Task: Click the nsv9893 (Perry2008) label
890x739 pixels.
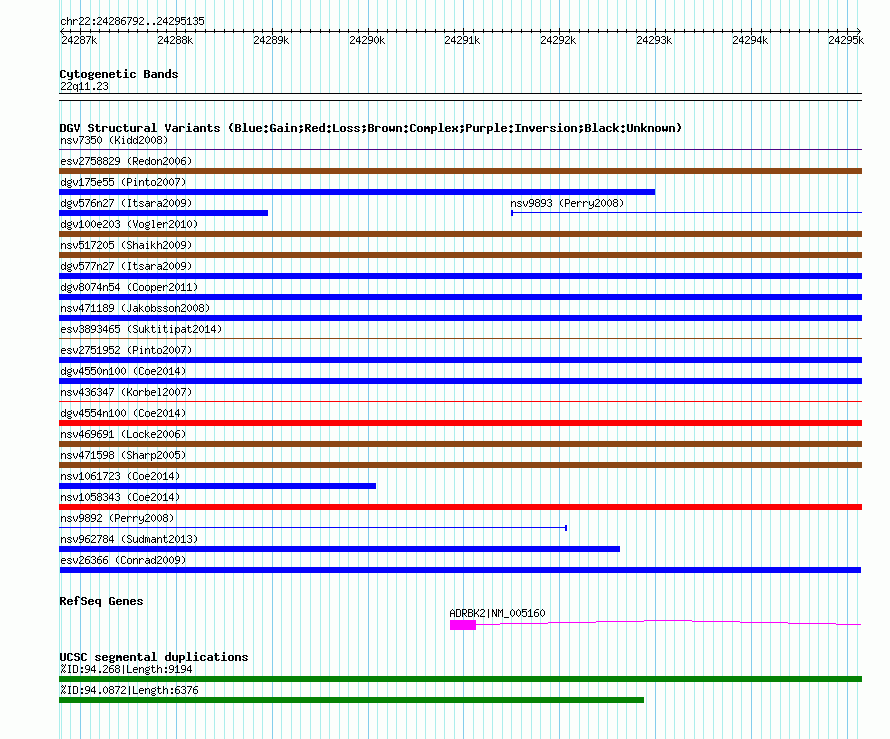Action: 567,203
